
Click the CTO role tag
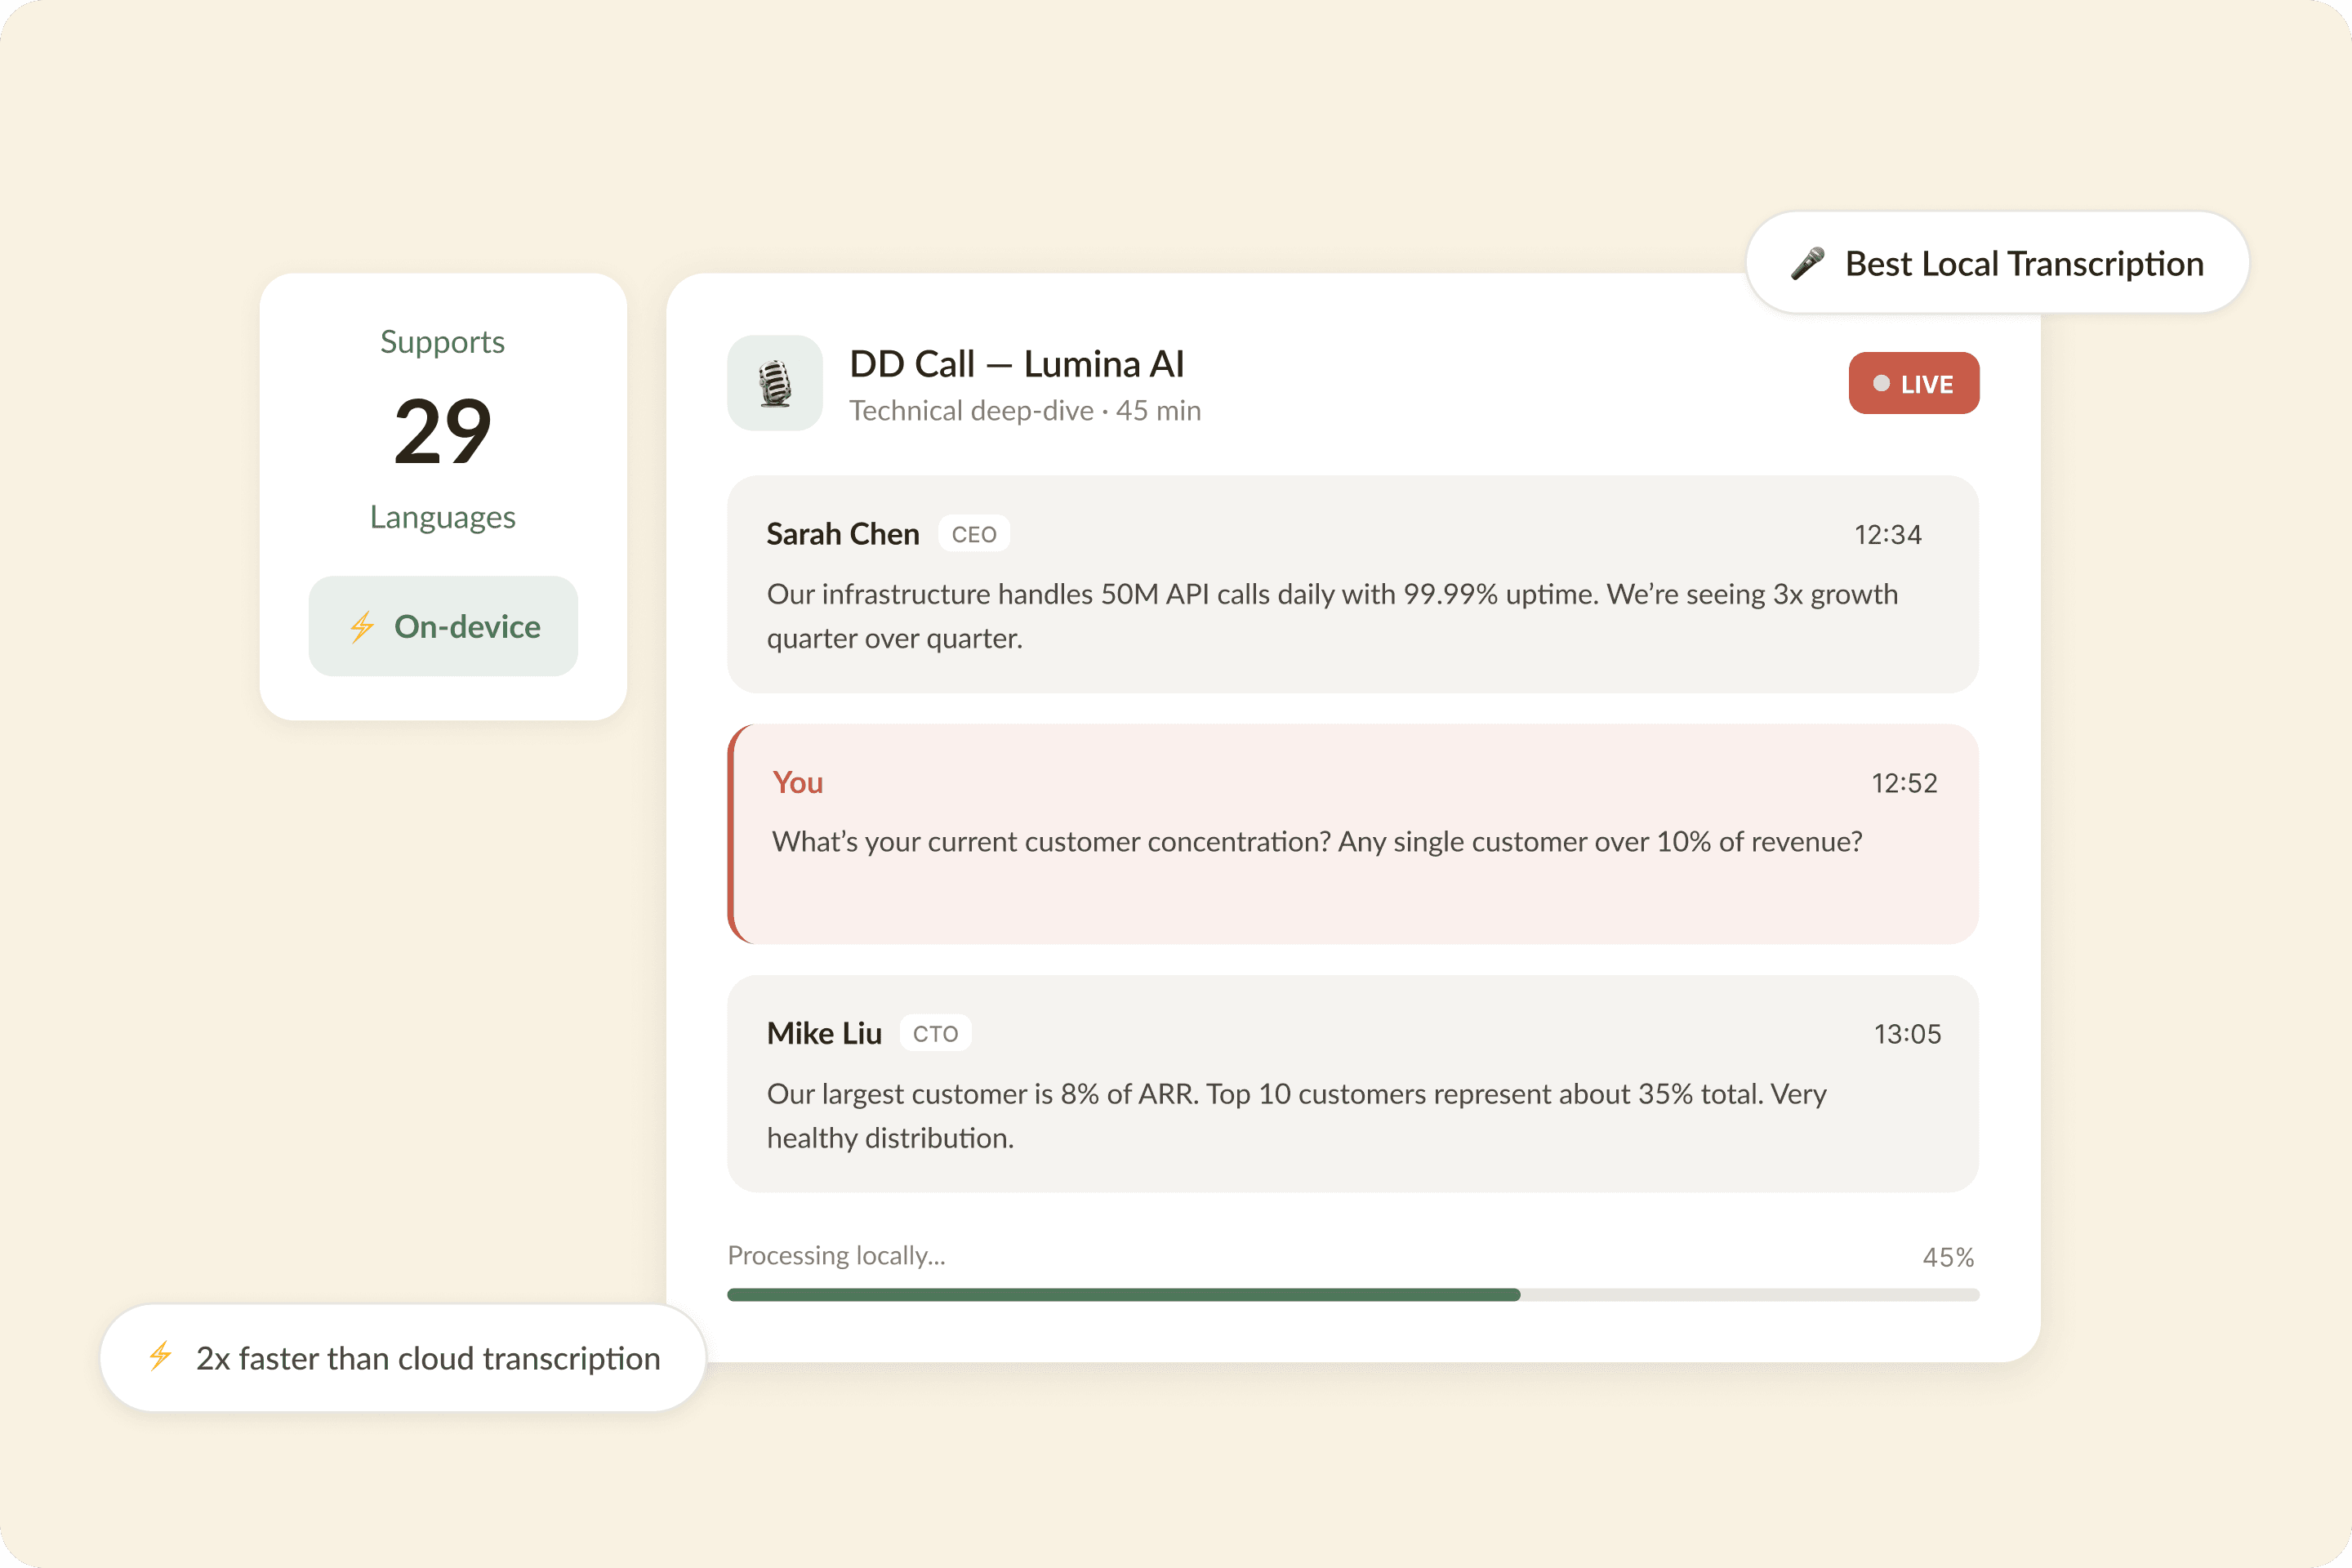coord(935,1033)
